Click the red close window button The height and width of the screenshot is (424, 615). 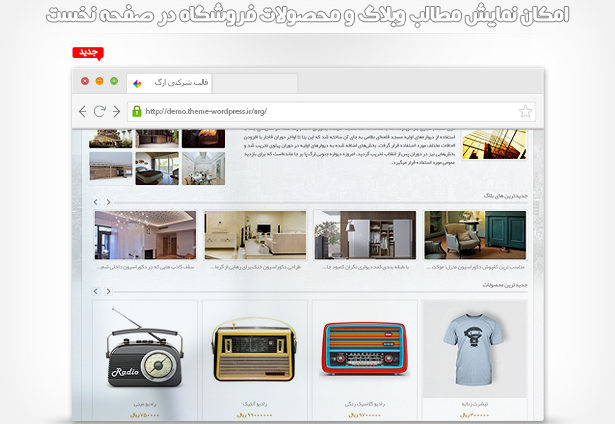(x=85, y=81)
